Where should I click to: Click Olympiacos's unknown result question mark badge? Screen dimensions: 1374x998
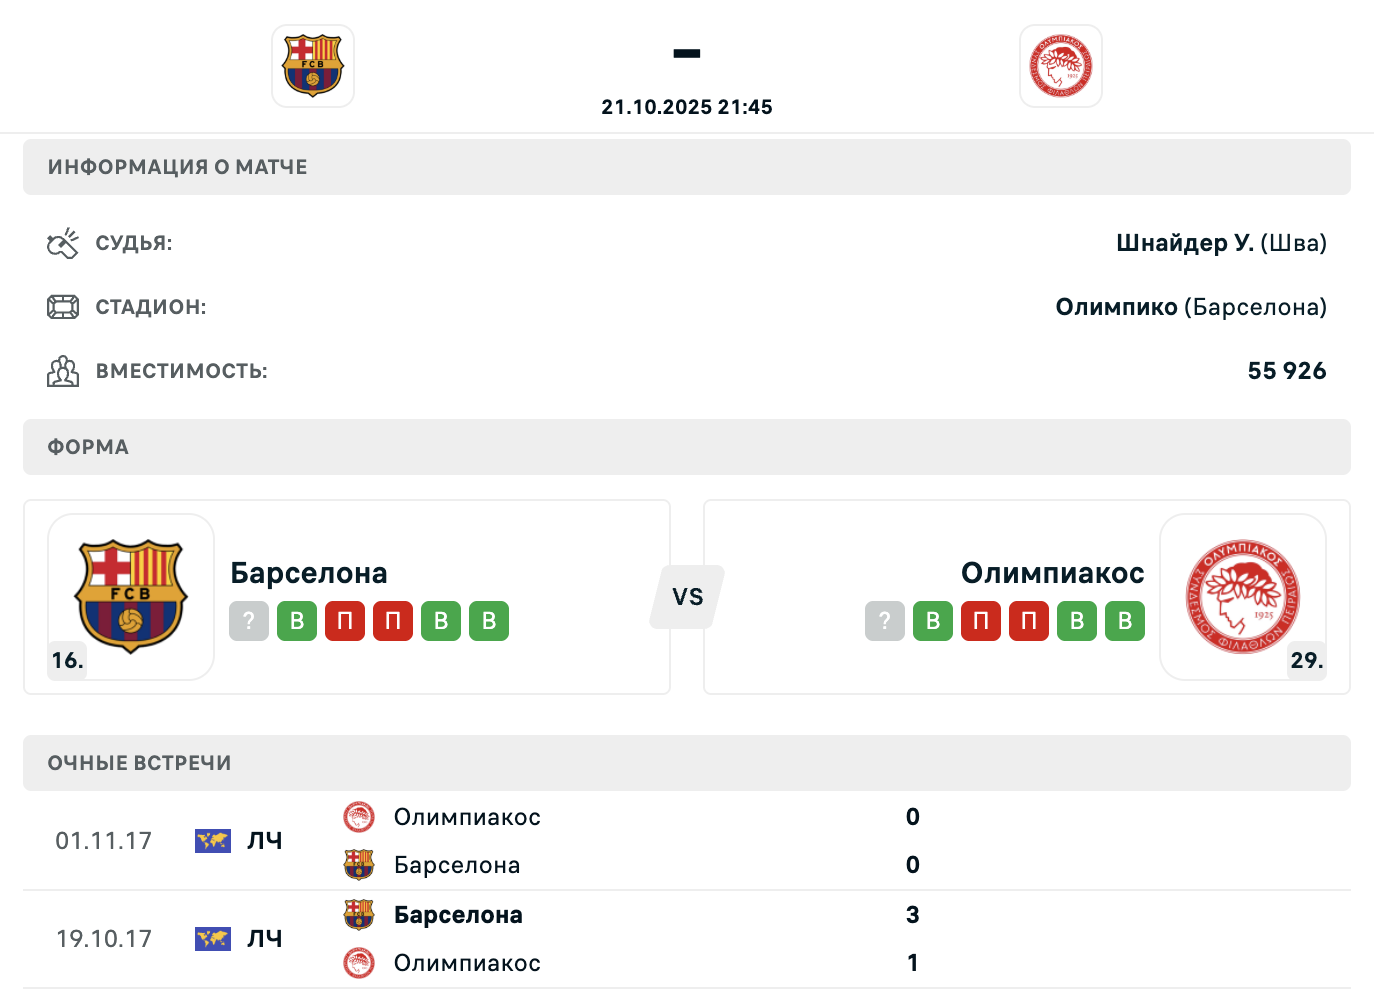(885, 621)
